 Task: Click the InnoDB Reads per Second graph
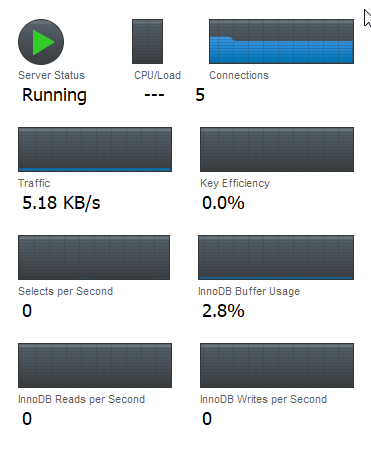95,365
